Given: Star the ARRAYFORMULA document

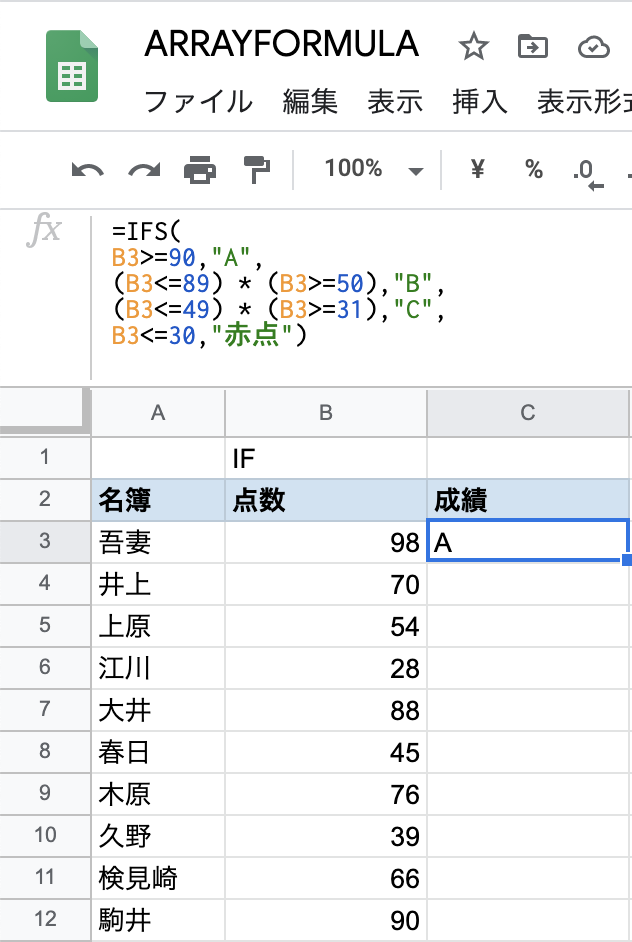Looking at the screenshot, I should pyautogui.click(x=473, y=47).
